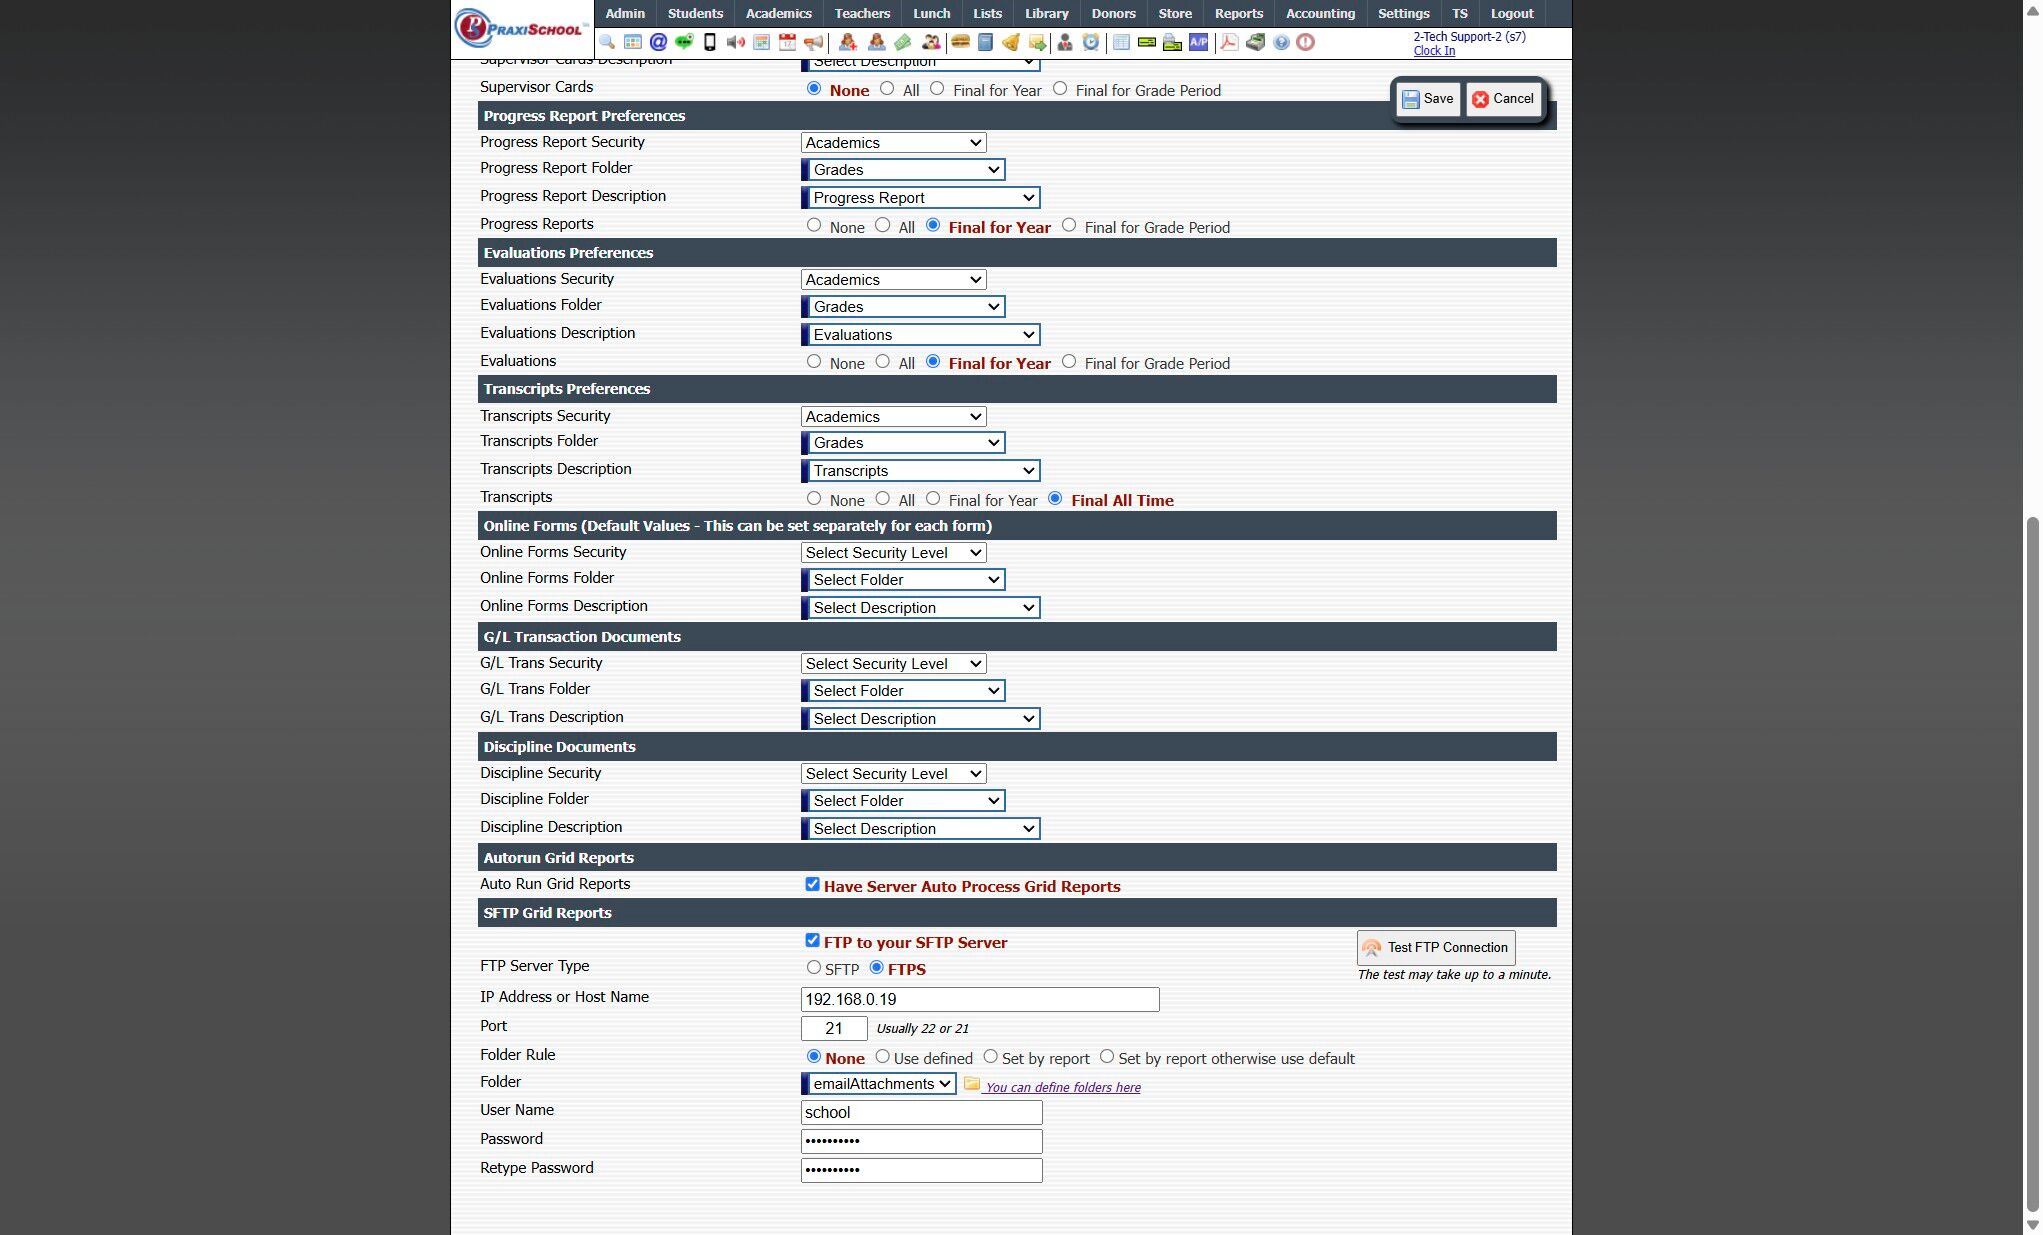Click the Test FTP Connection button
This screenshot has height=1235, width=2043.
click(1435, 947)
